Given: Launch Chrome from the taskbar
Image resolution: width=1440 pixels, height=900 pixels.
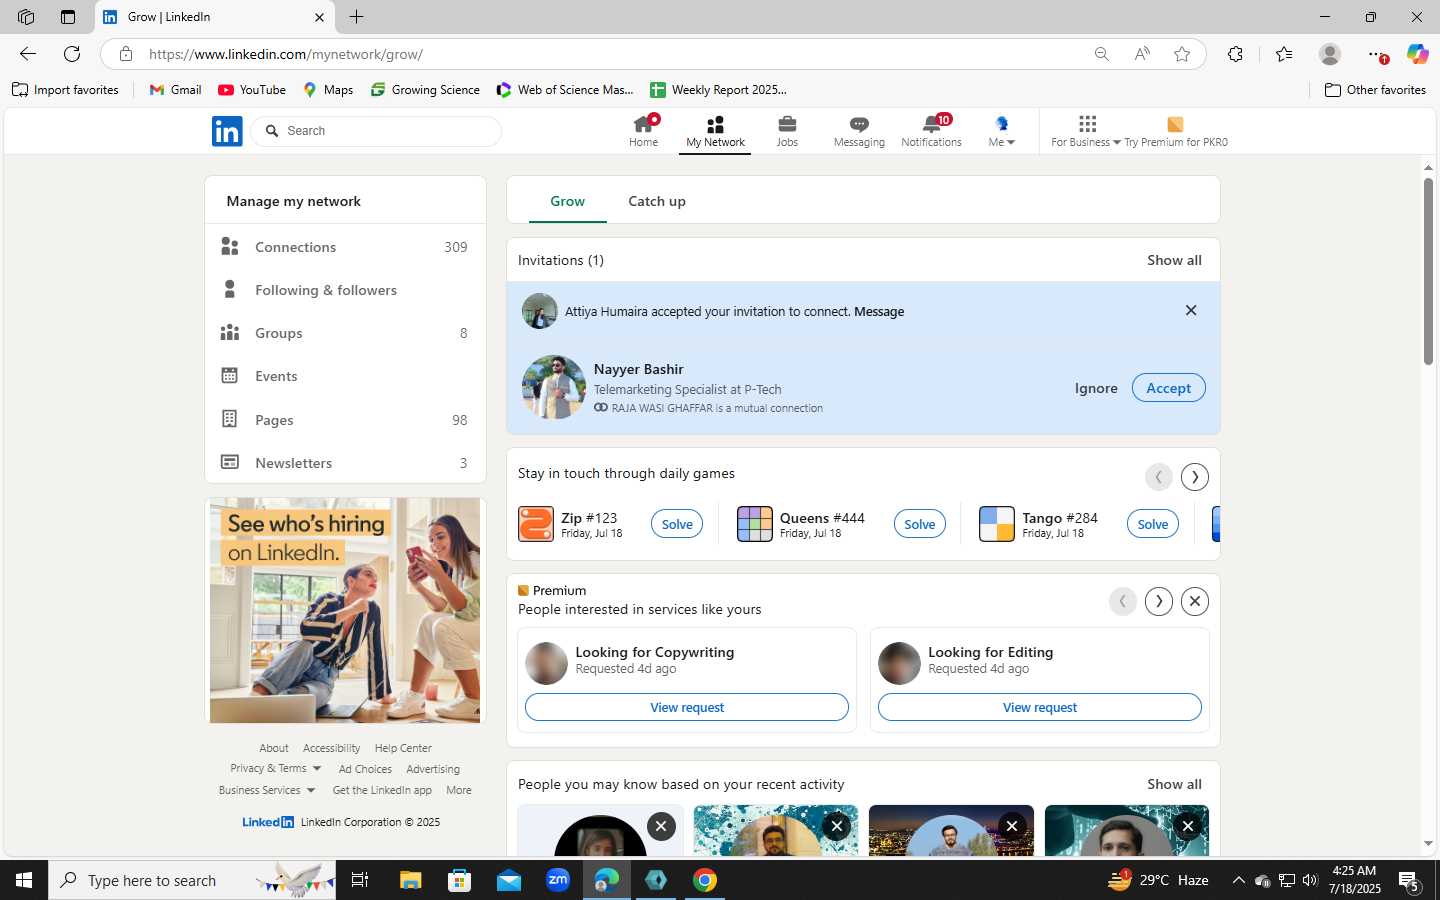Looking at the screenshot, I should tap(705, 880).
